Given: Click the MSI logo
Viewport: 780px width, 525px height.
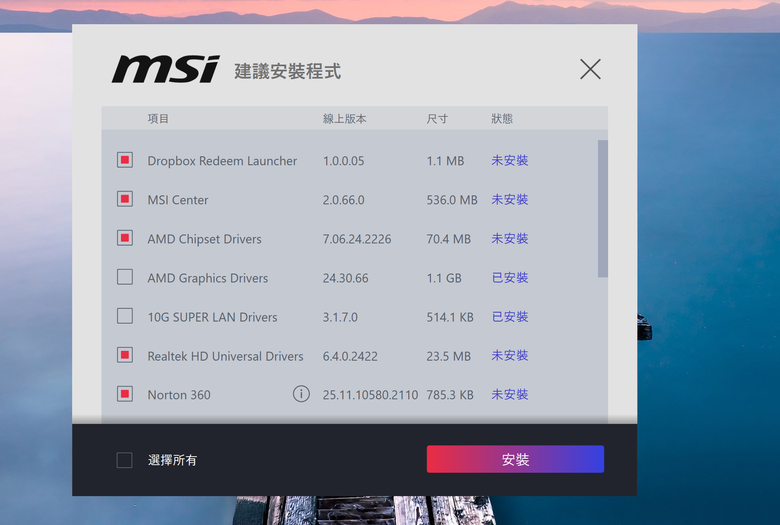Looking at the screenshot, I should (x=166, y=69).
